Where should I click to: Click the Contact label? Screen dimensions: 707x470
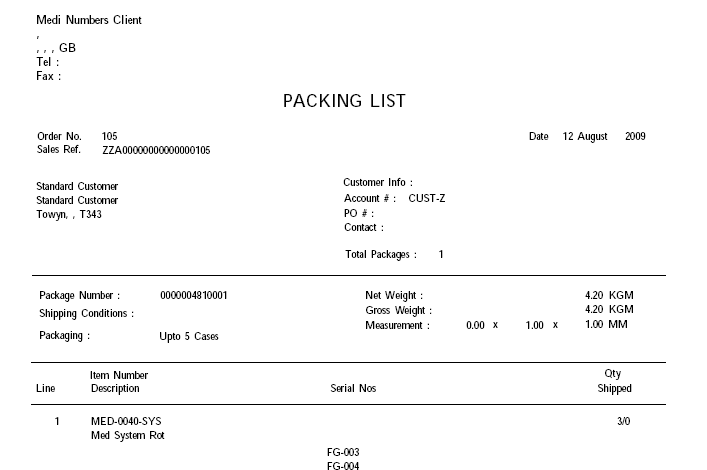[364, 227]
